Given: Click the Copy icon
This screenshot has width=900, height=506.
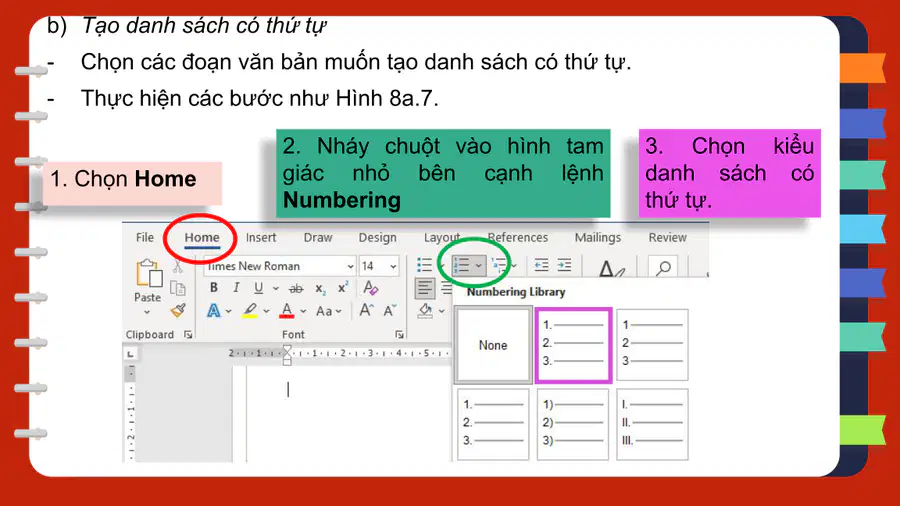Looking at the screenshot, I should coord(178,289).
